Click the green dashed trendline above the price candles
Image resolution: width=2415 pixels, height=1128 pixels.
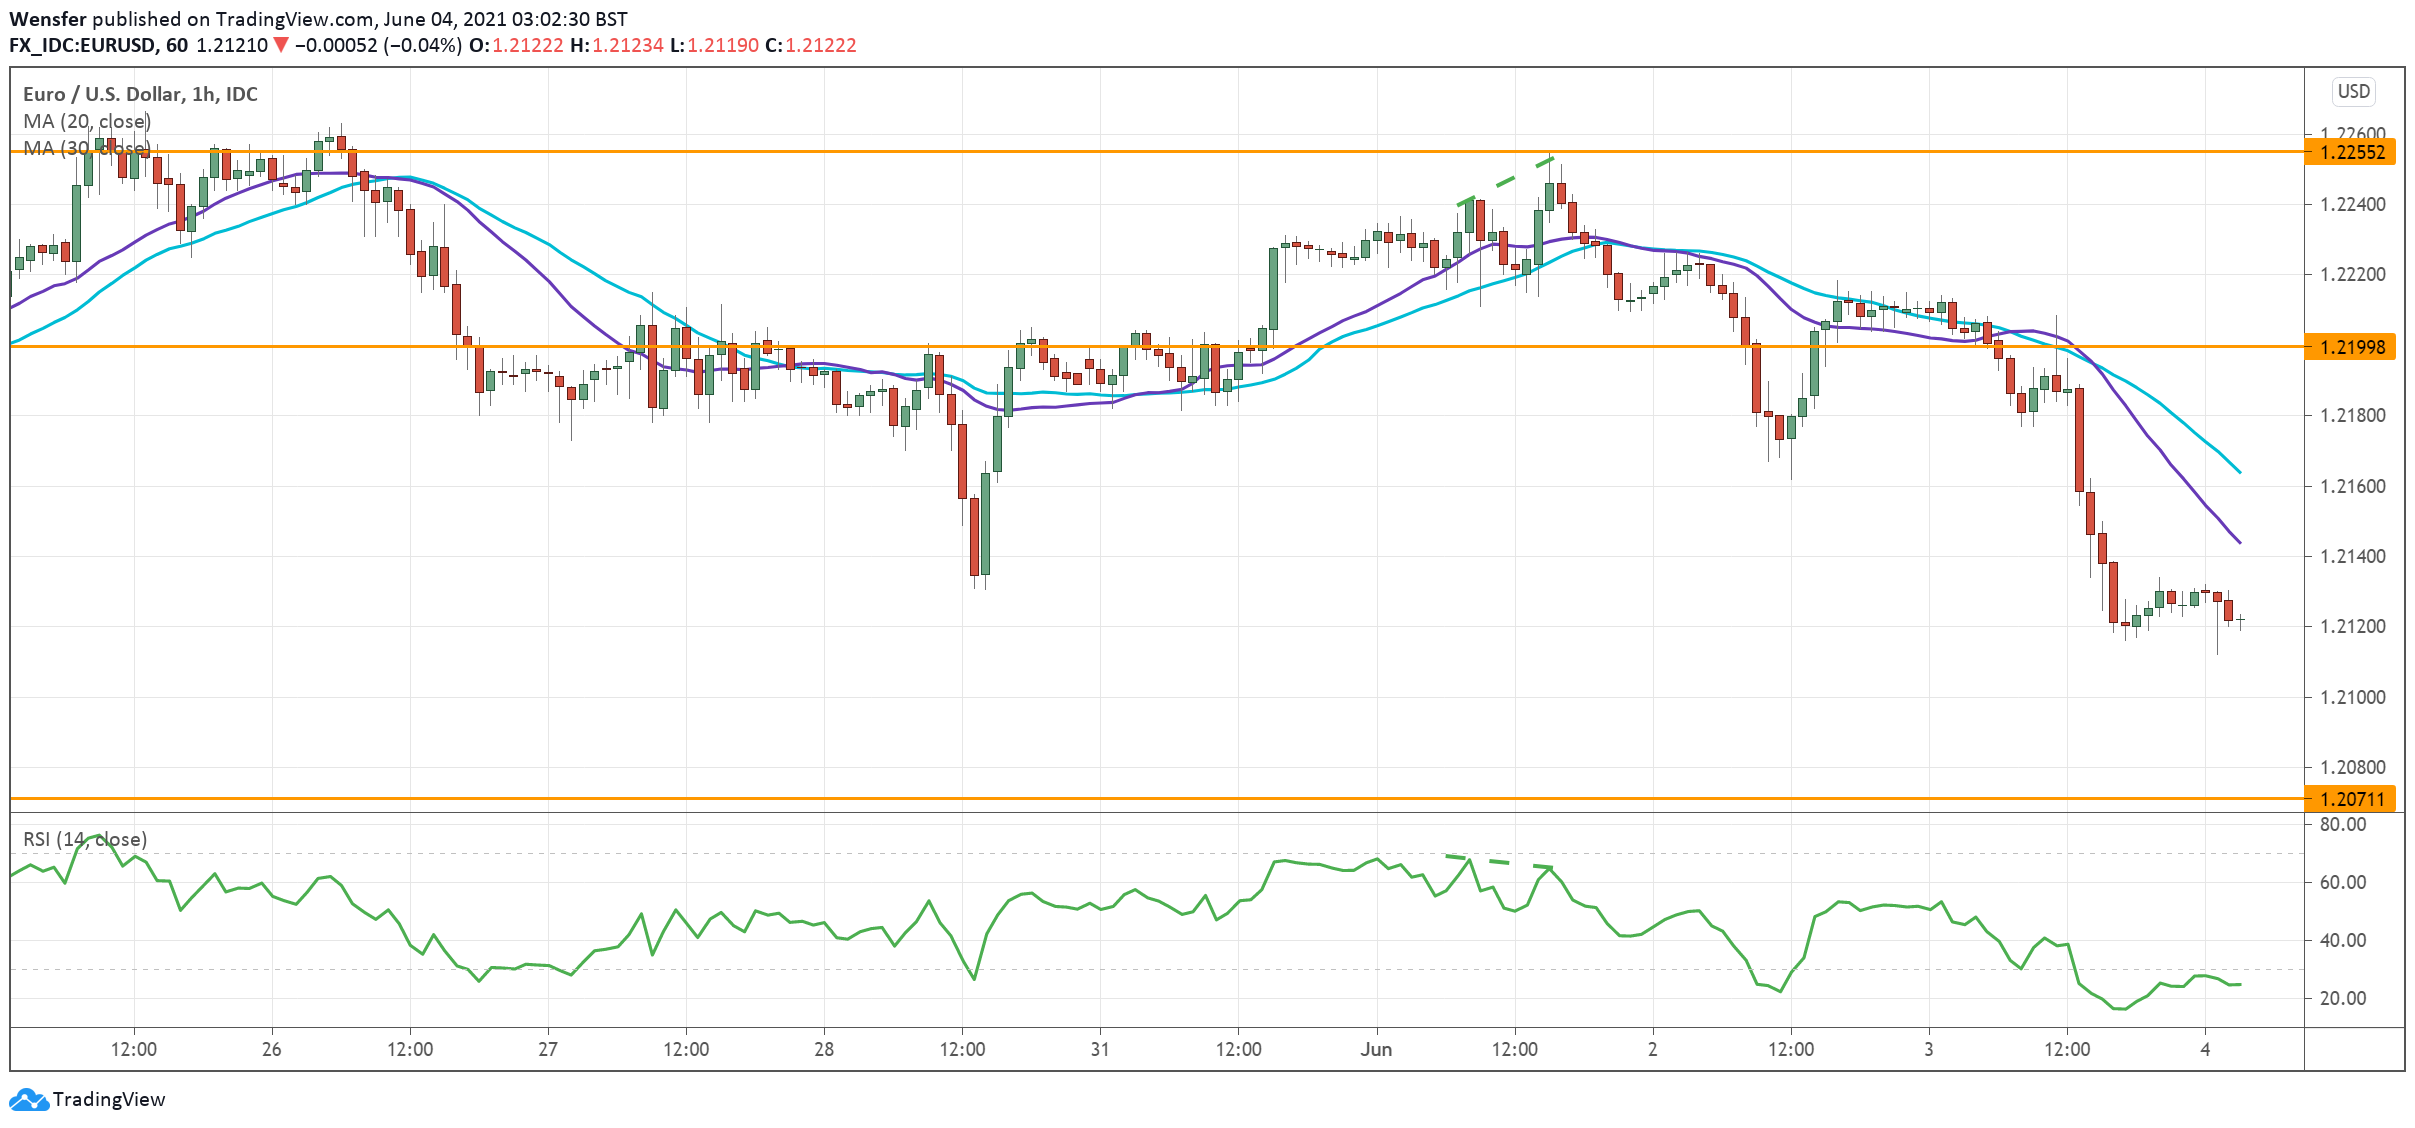pos(1505,180)
